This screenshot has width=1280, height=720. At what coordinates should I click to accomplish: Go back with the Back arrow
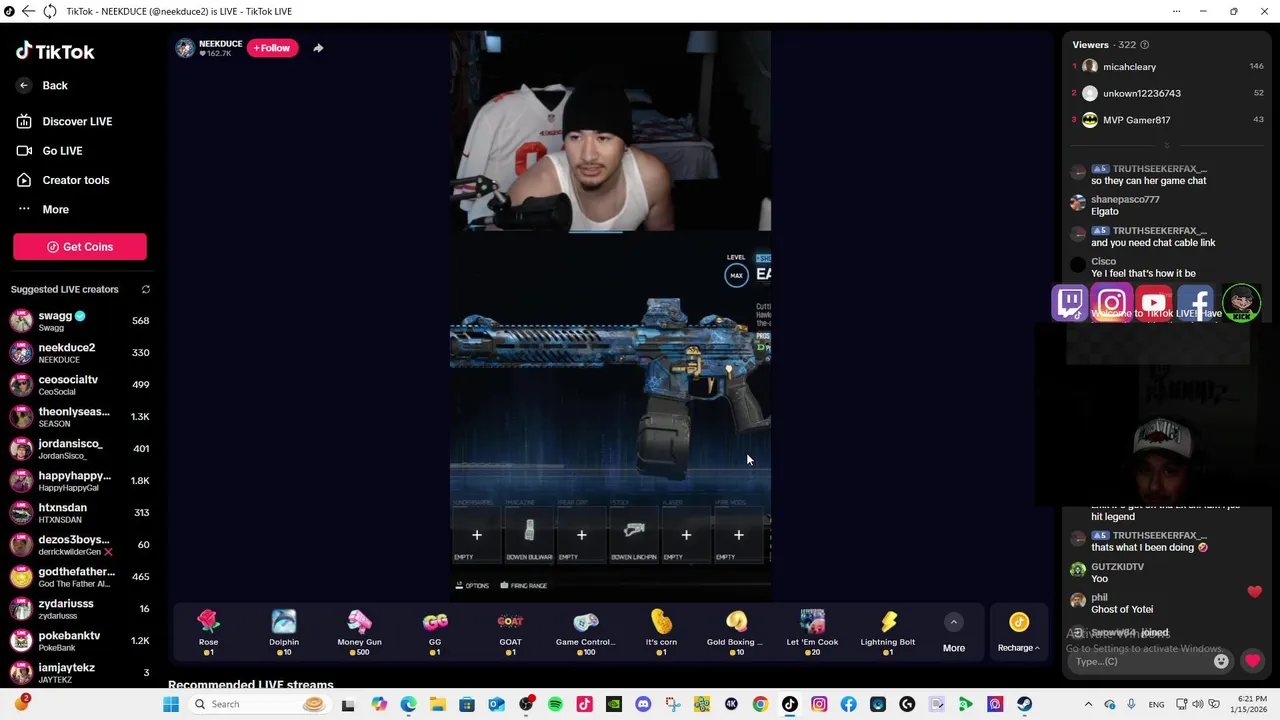click(x=43, y=86)
